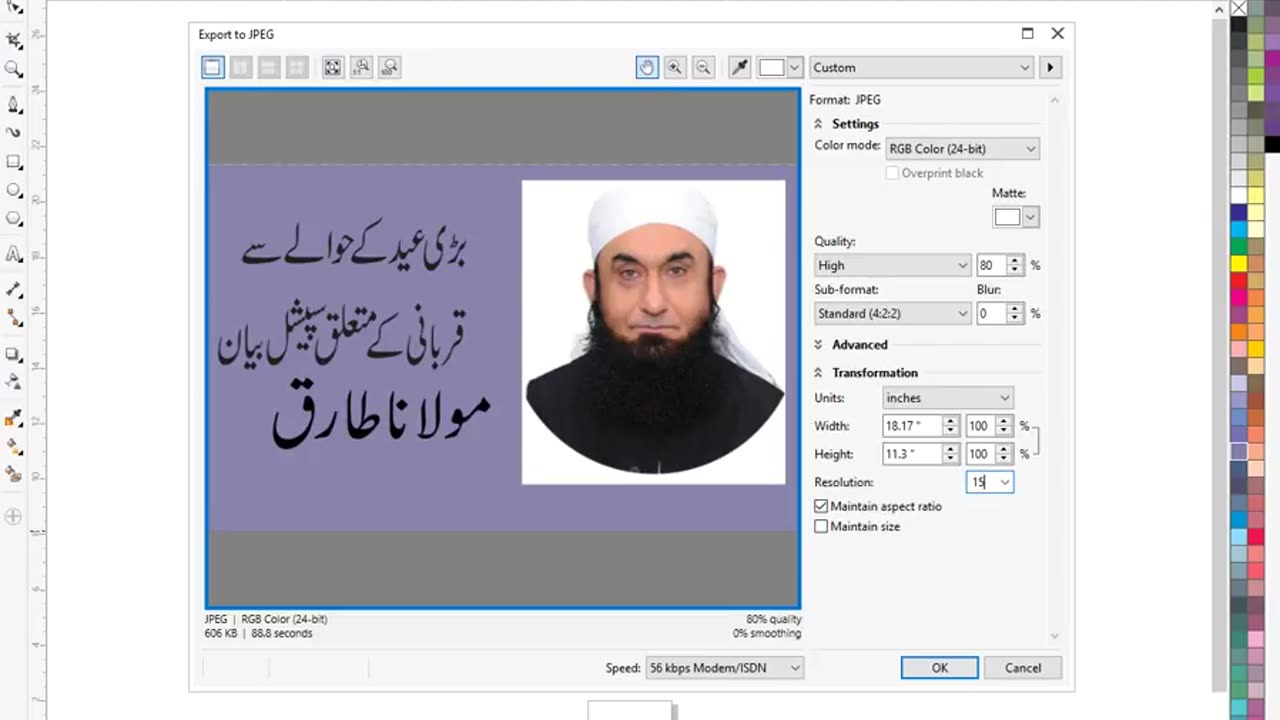The width and height of the screenshot is (1280, 720).
Task: Select the Zoom tool in toolbox
Action: point(14,69)
